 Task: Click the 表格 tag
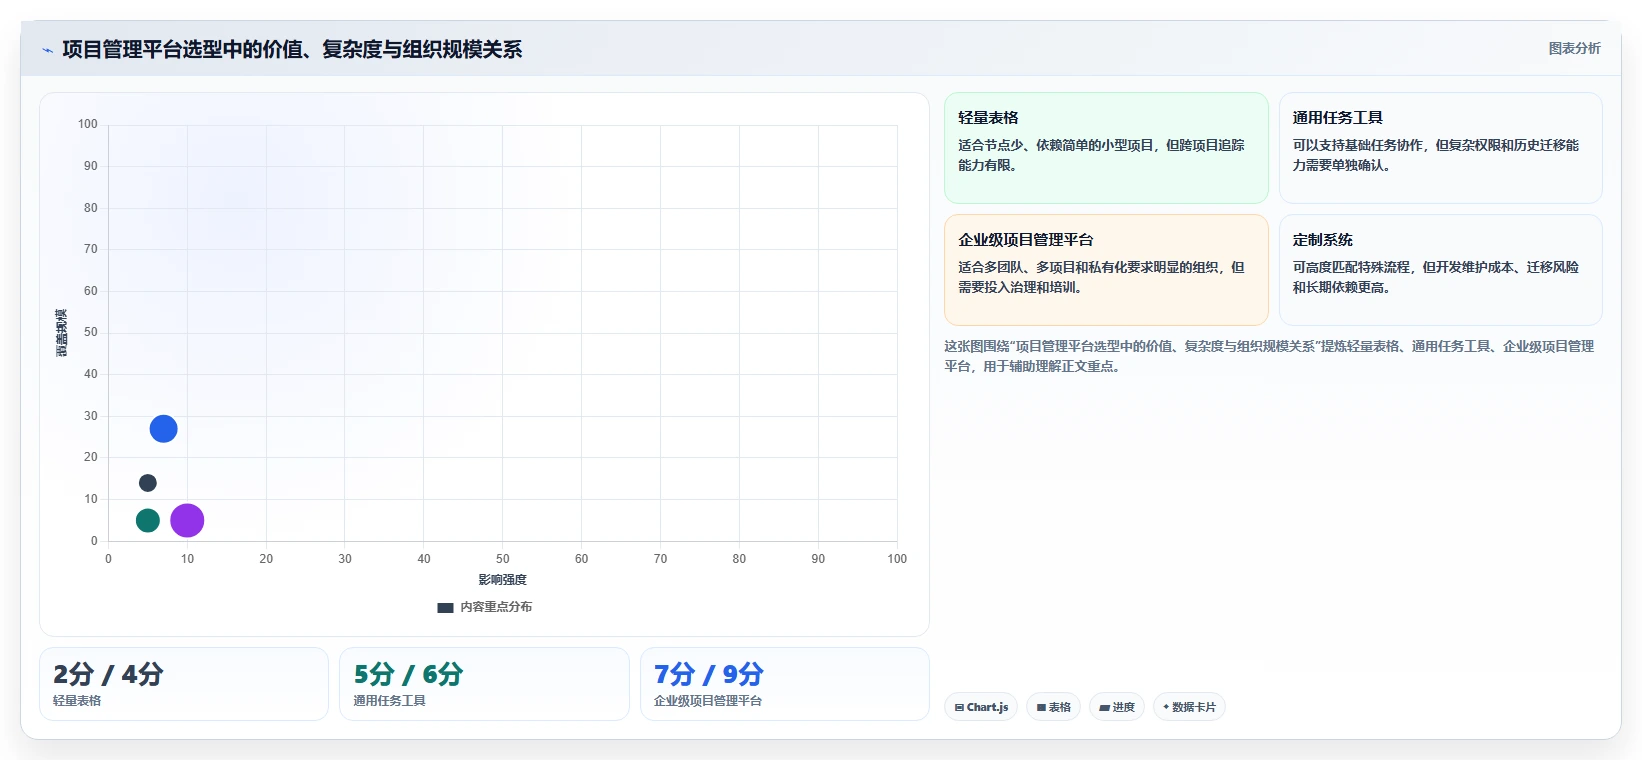(1053, 707)
